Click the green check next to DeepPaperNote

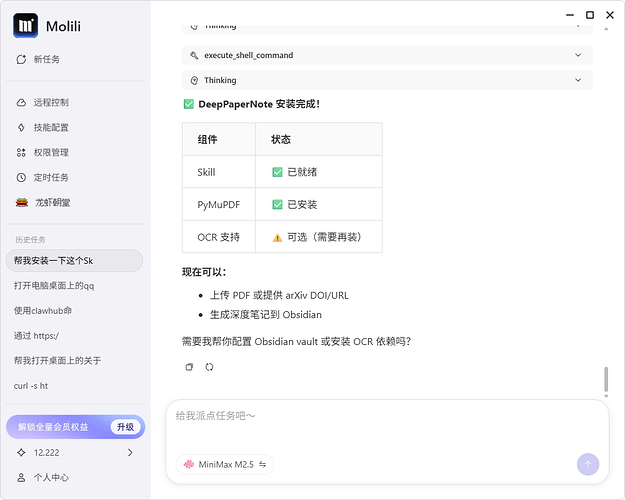click(x=189, y=104)
